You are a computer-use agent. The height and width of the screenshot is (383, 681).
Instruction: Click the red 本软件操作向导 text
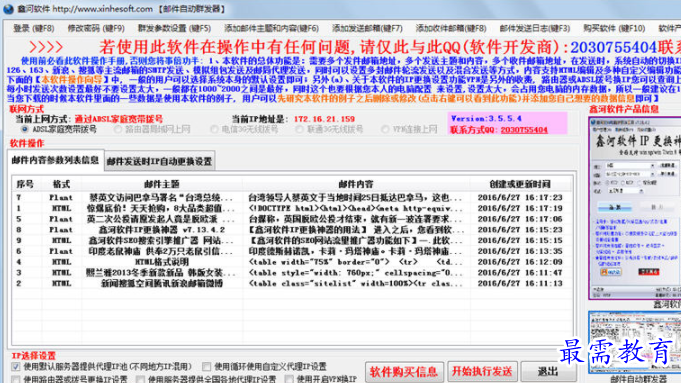tap(71, 79)
